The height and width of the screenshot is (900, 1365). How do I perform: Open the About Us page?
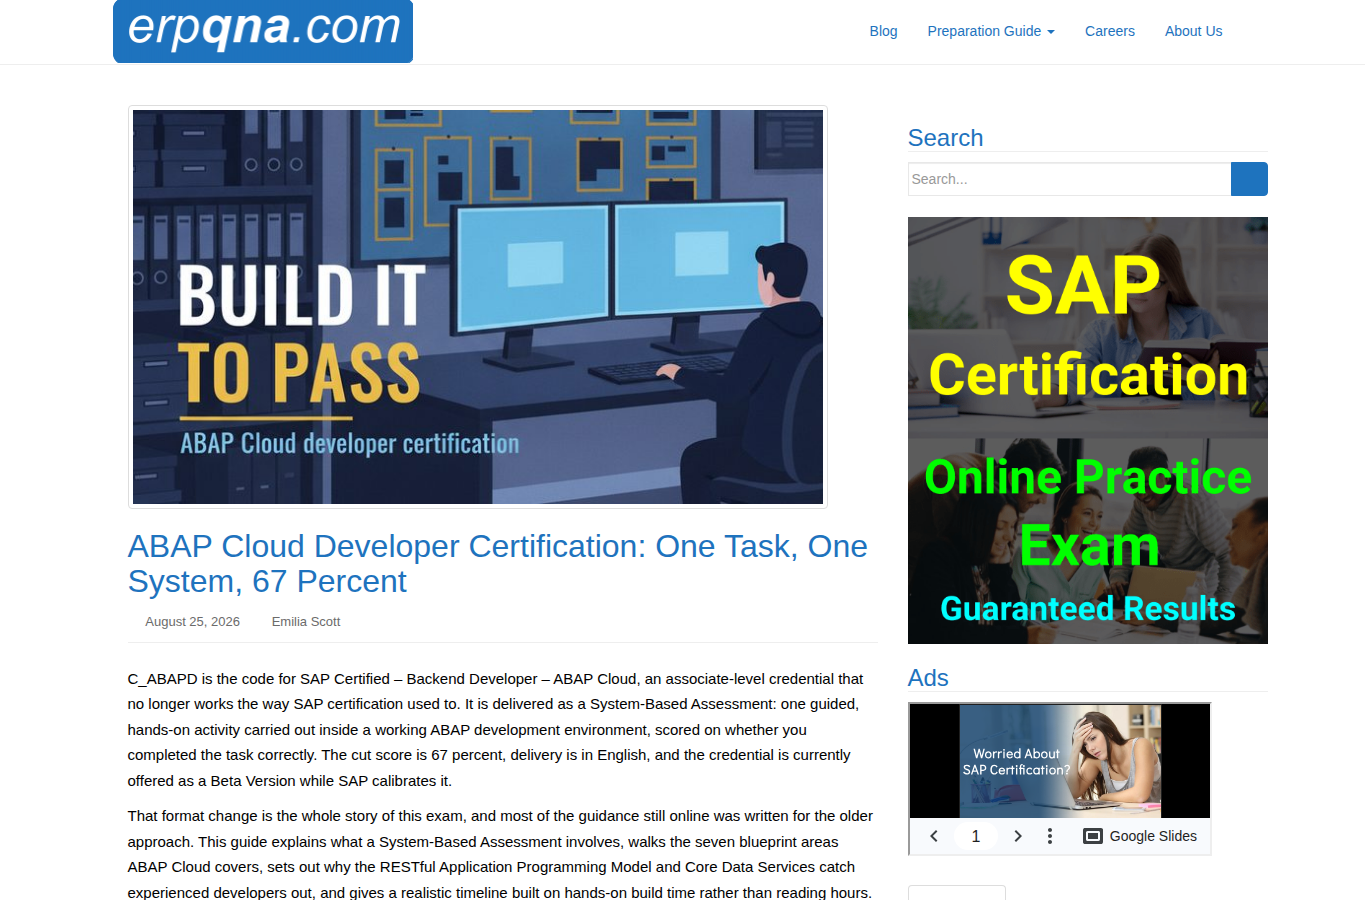(x=1193, y=31)
